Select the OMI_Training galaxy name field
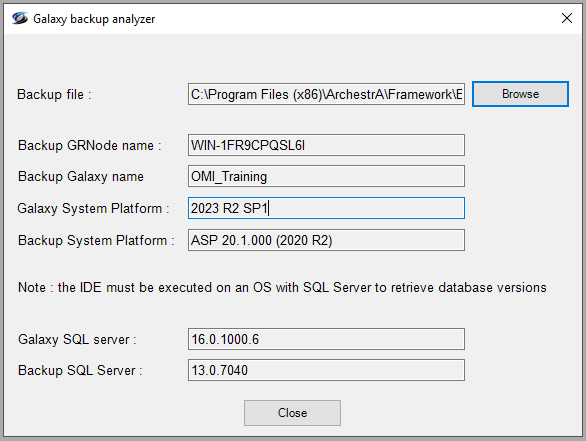 tap(326, 176)
